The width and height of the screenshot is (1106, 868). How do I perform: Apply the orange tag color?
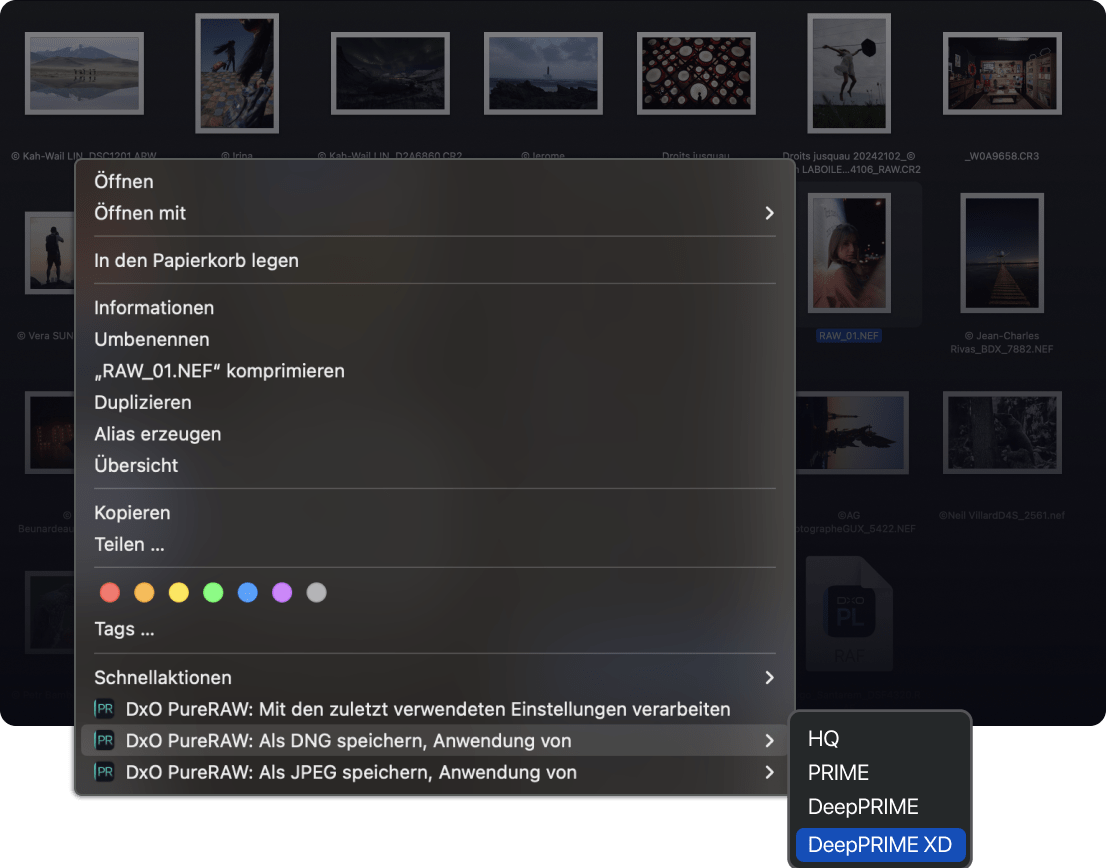(145, 592)
